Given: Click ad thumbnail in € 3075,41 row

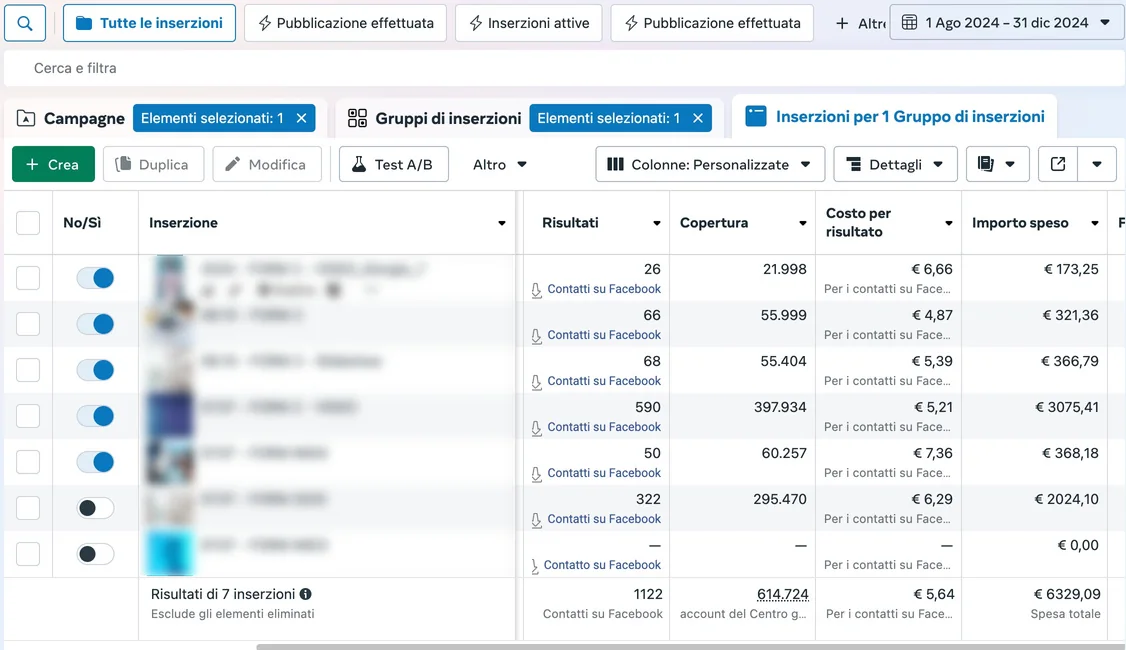Looking at the screenshot, I should 169,416.
